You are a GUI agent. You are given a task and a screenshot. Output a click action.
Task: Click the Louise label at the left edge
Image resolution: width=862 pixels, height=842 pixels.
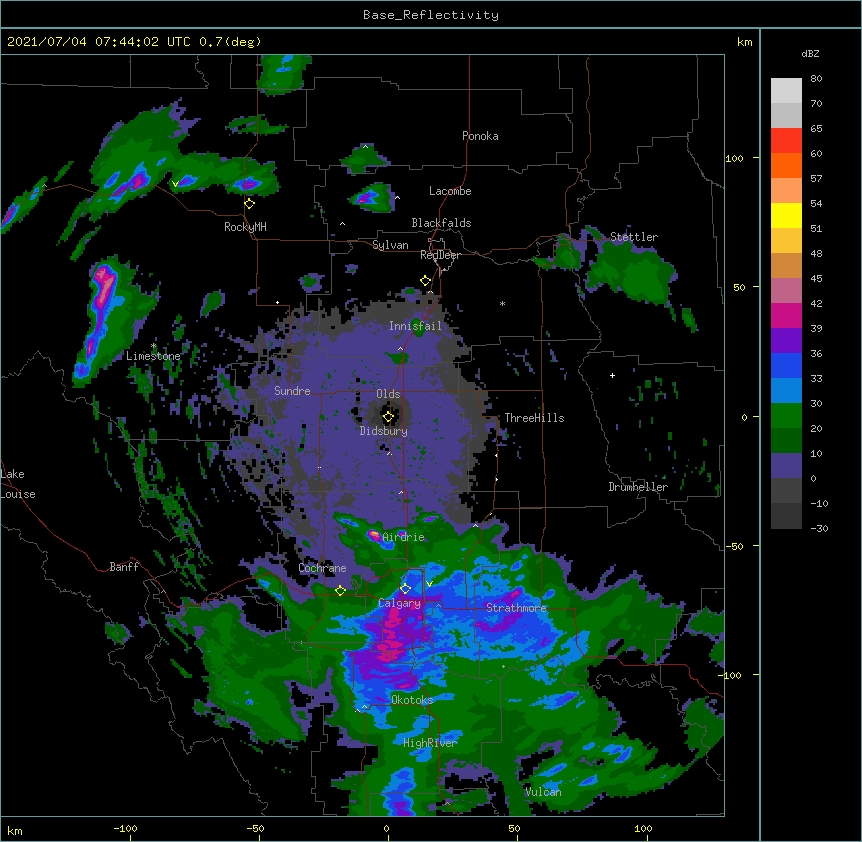pos(18,494)
